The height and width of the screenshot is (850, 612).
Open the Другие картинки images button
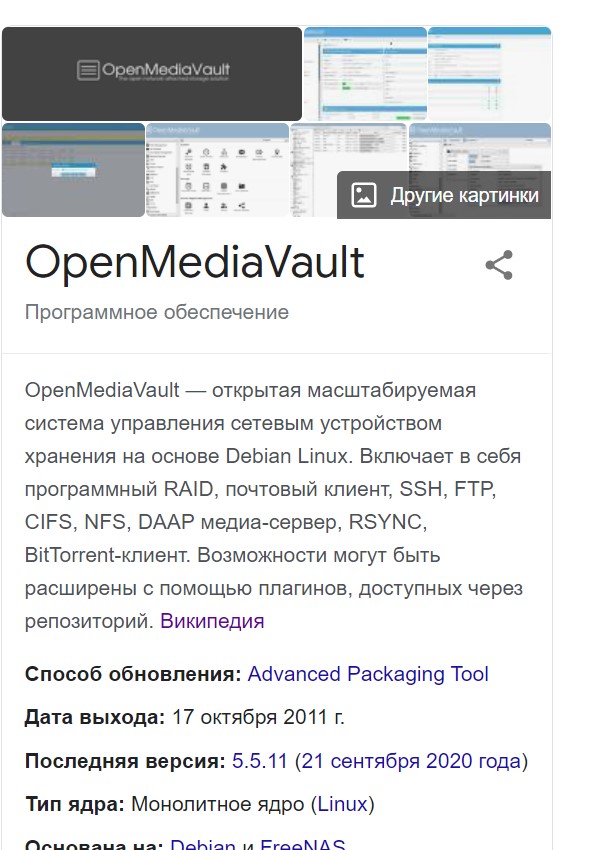coord(444,195)
